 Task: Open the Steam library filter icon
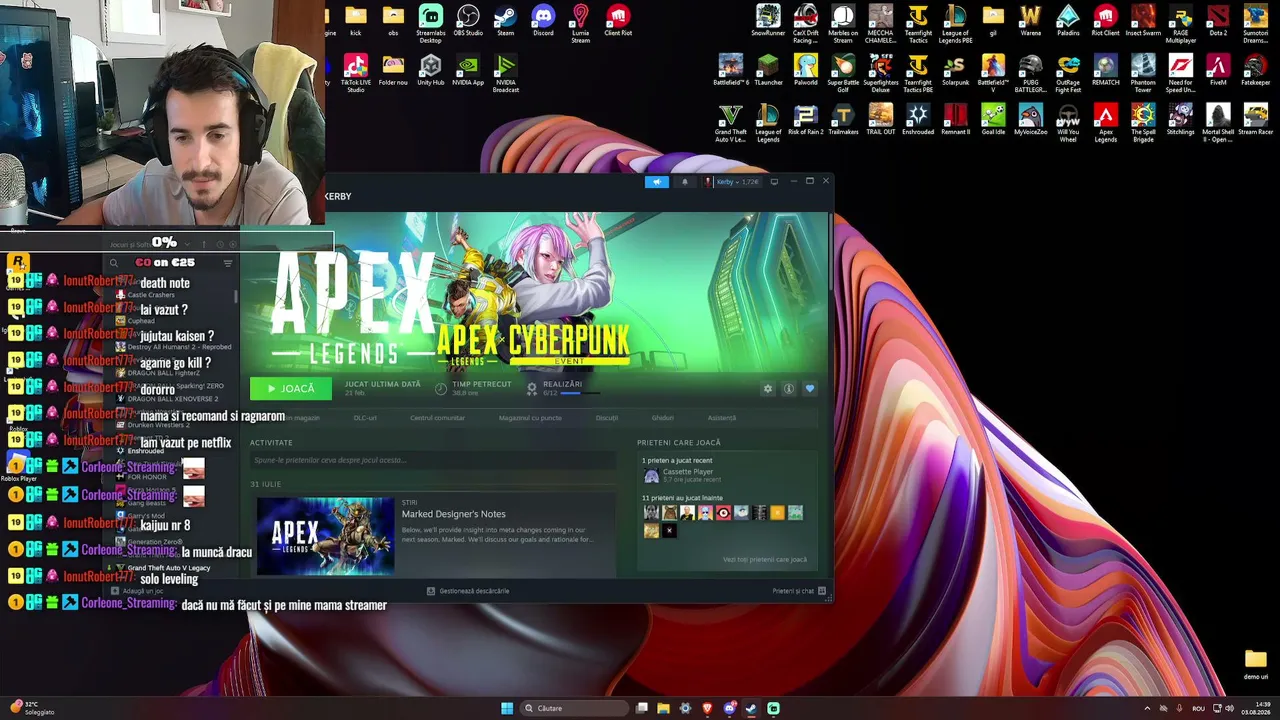click(228, 263)
